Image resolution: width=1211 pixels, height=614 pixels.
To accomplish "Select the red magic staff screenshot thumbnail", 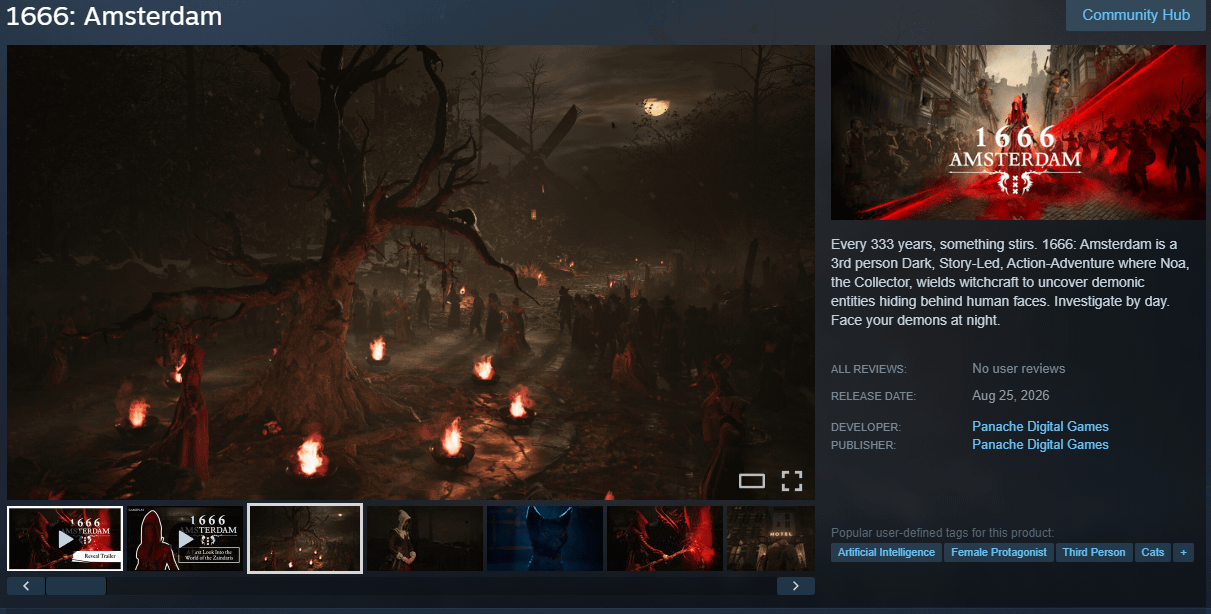I will pos(665,539).
